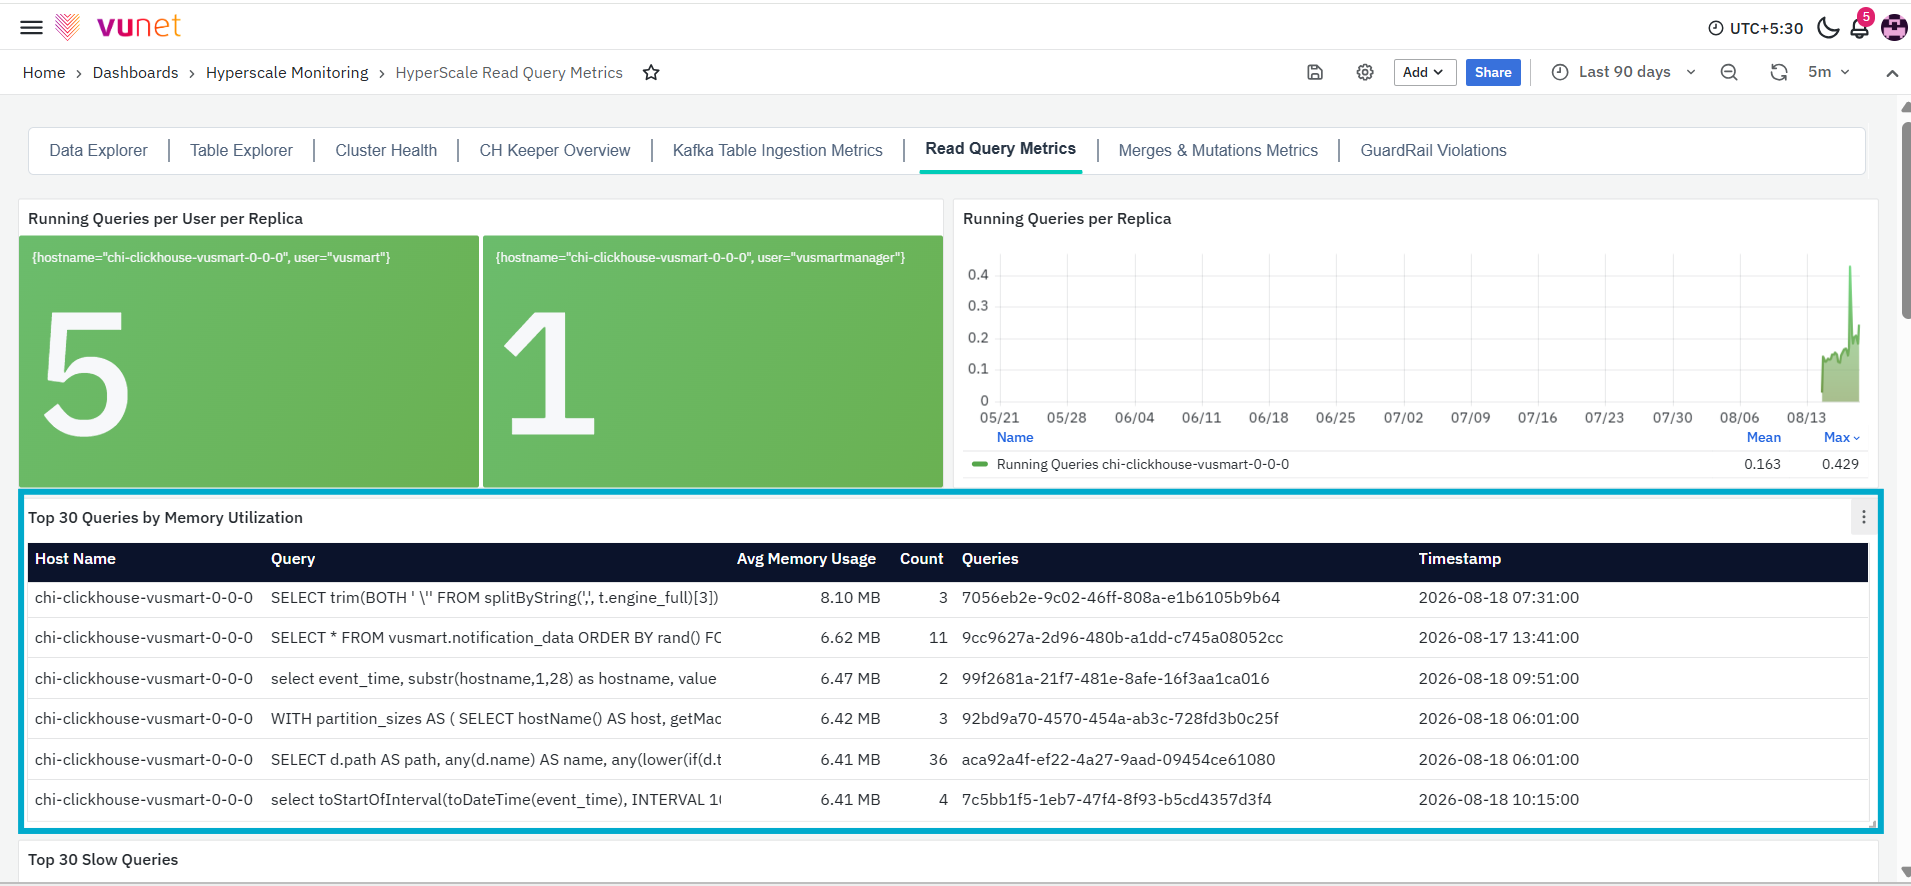Open panel menu for Top 30 Queries
The height and width of the screenshot is (886, 1911).
pos(1864,517)
